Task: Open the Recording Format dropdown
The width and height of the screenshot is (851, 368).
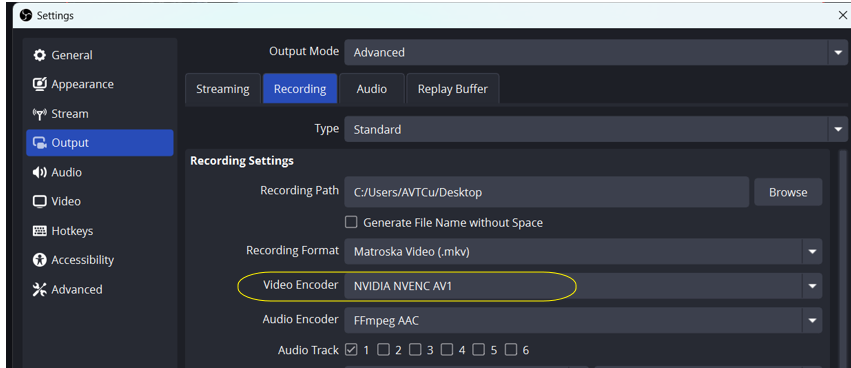Action: (x=583, y=251)
